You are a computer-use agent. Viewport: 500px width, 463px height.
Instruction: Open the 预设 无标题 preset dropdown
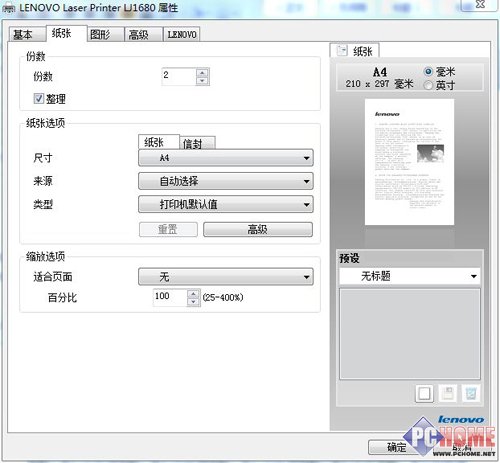click(410, 276)
